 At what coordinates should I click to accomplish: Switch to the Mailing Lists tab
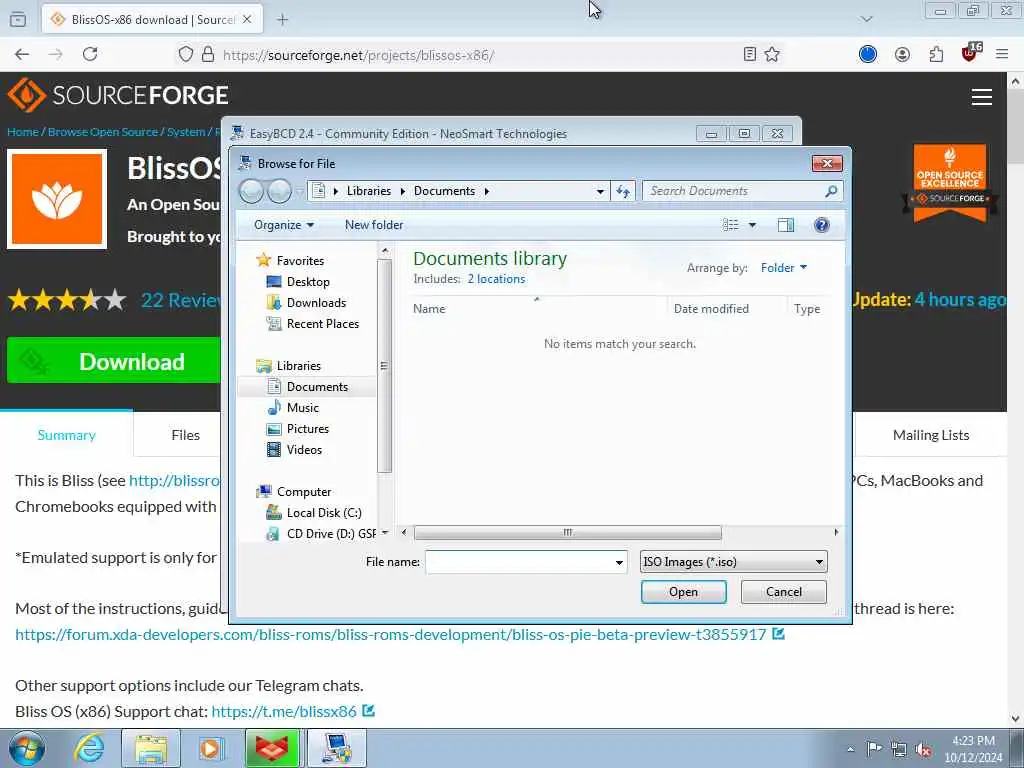click(x=931, y=435)
